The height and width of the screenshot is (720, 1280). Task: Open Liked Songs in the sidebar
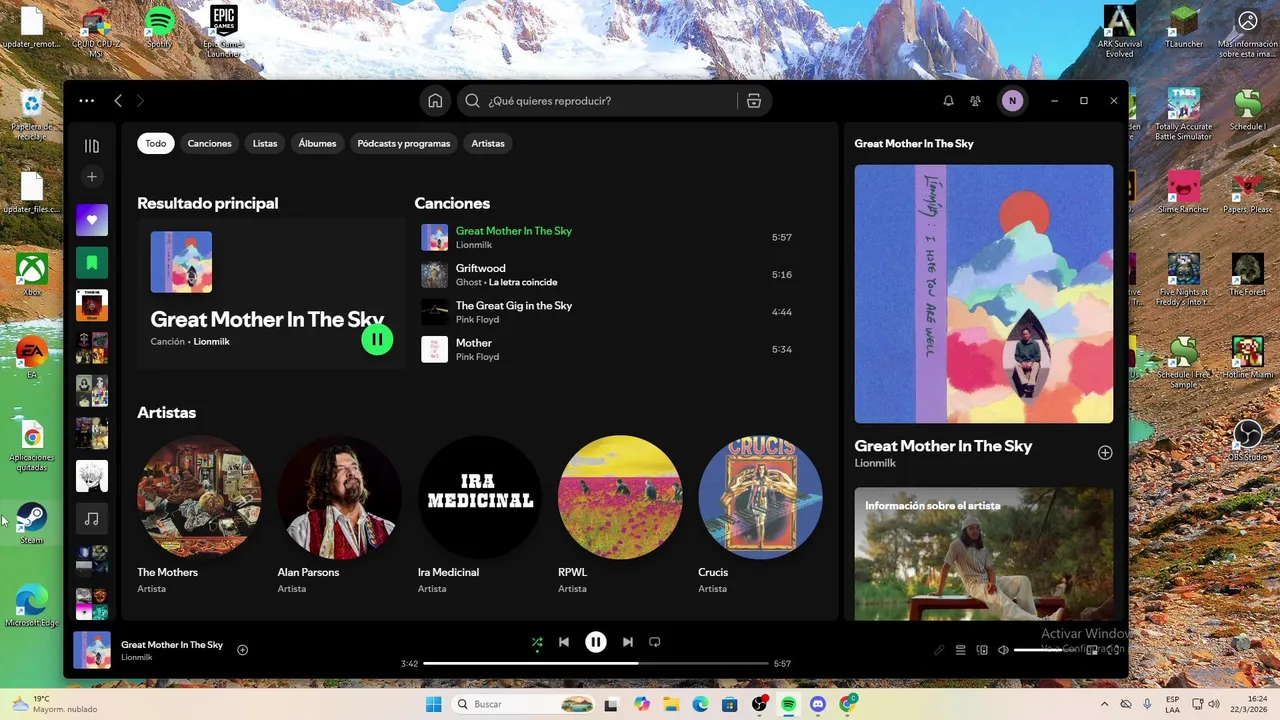pos(92,220)
